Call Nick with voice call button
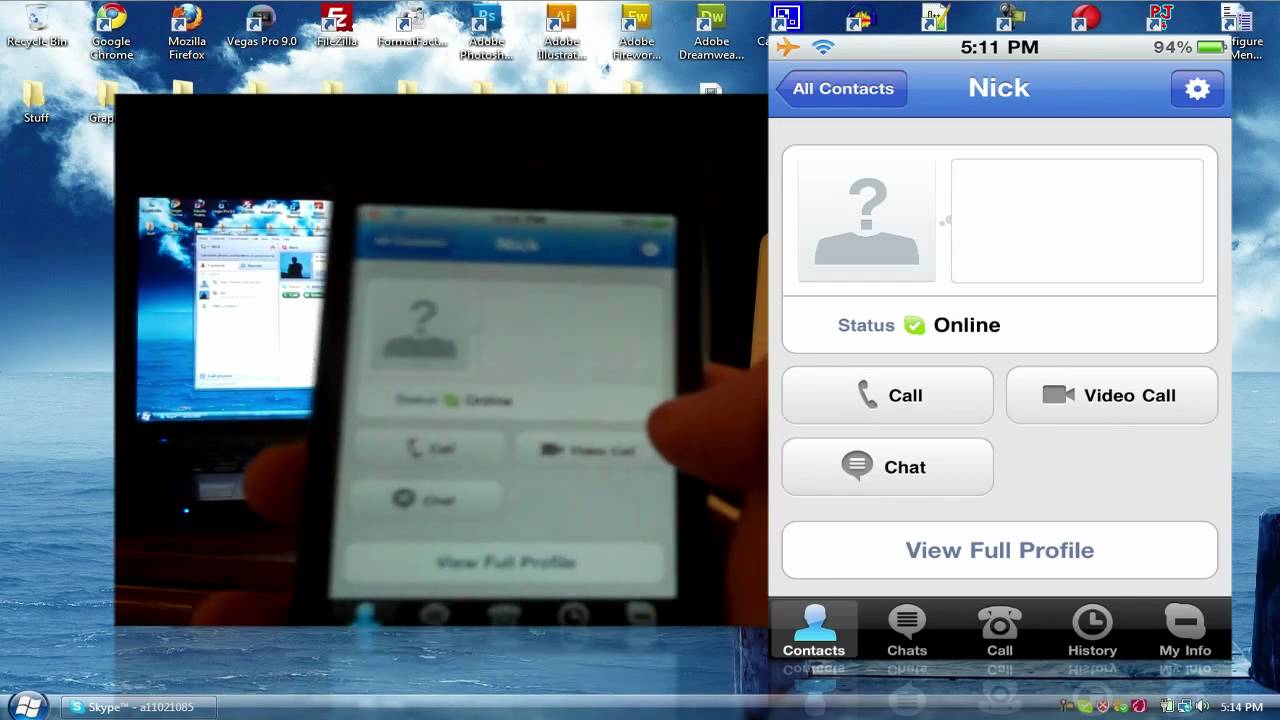Viewport: 1280px width, 720px height. 888,395
